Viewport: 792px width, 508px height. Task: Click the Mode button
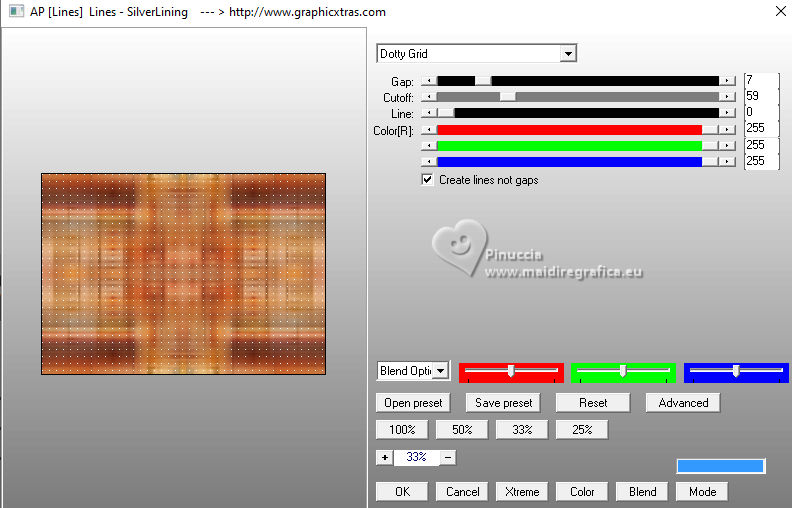(x=702, y=492)
